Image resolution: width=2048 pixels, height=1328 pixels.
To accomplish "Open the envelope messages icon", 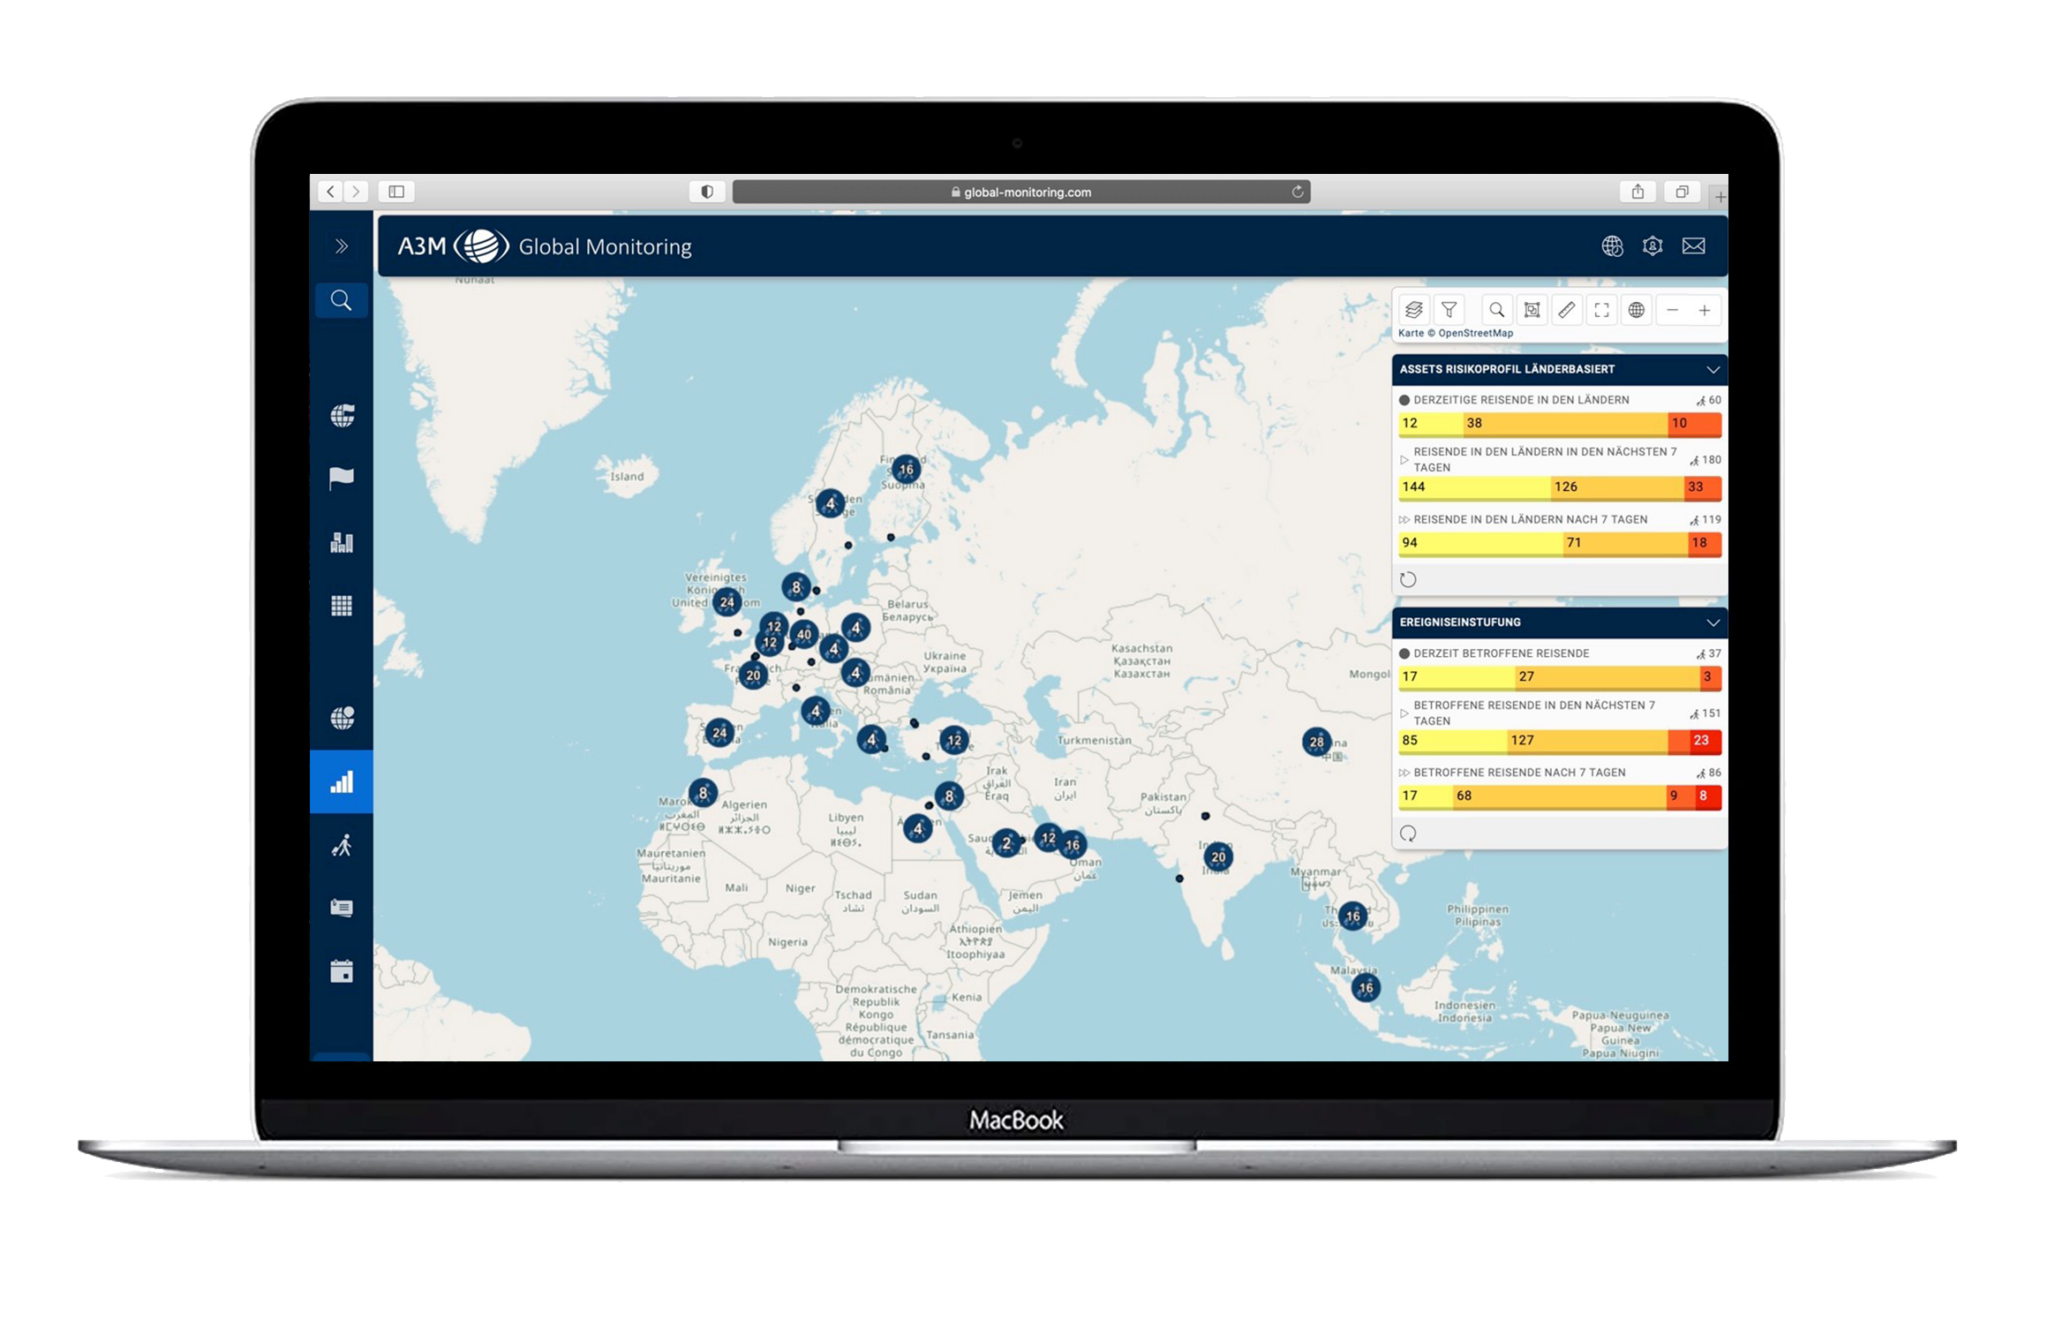I will [1694, 246].
